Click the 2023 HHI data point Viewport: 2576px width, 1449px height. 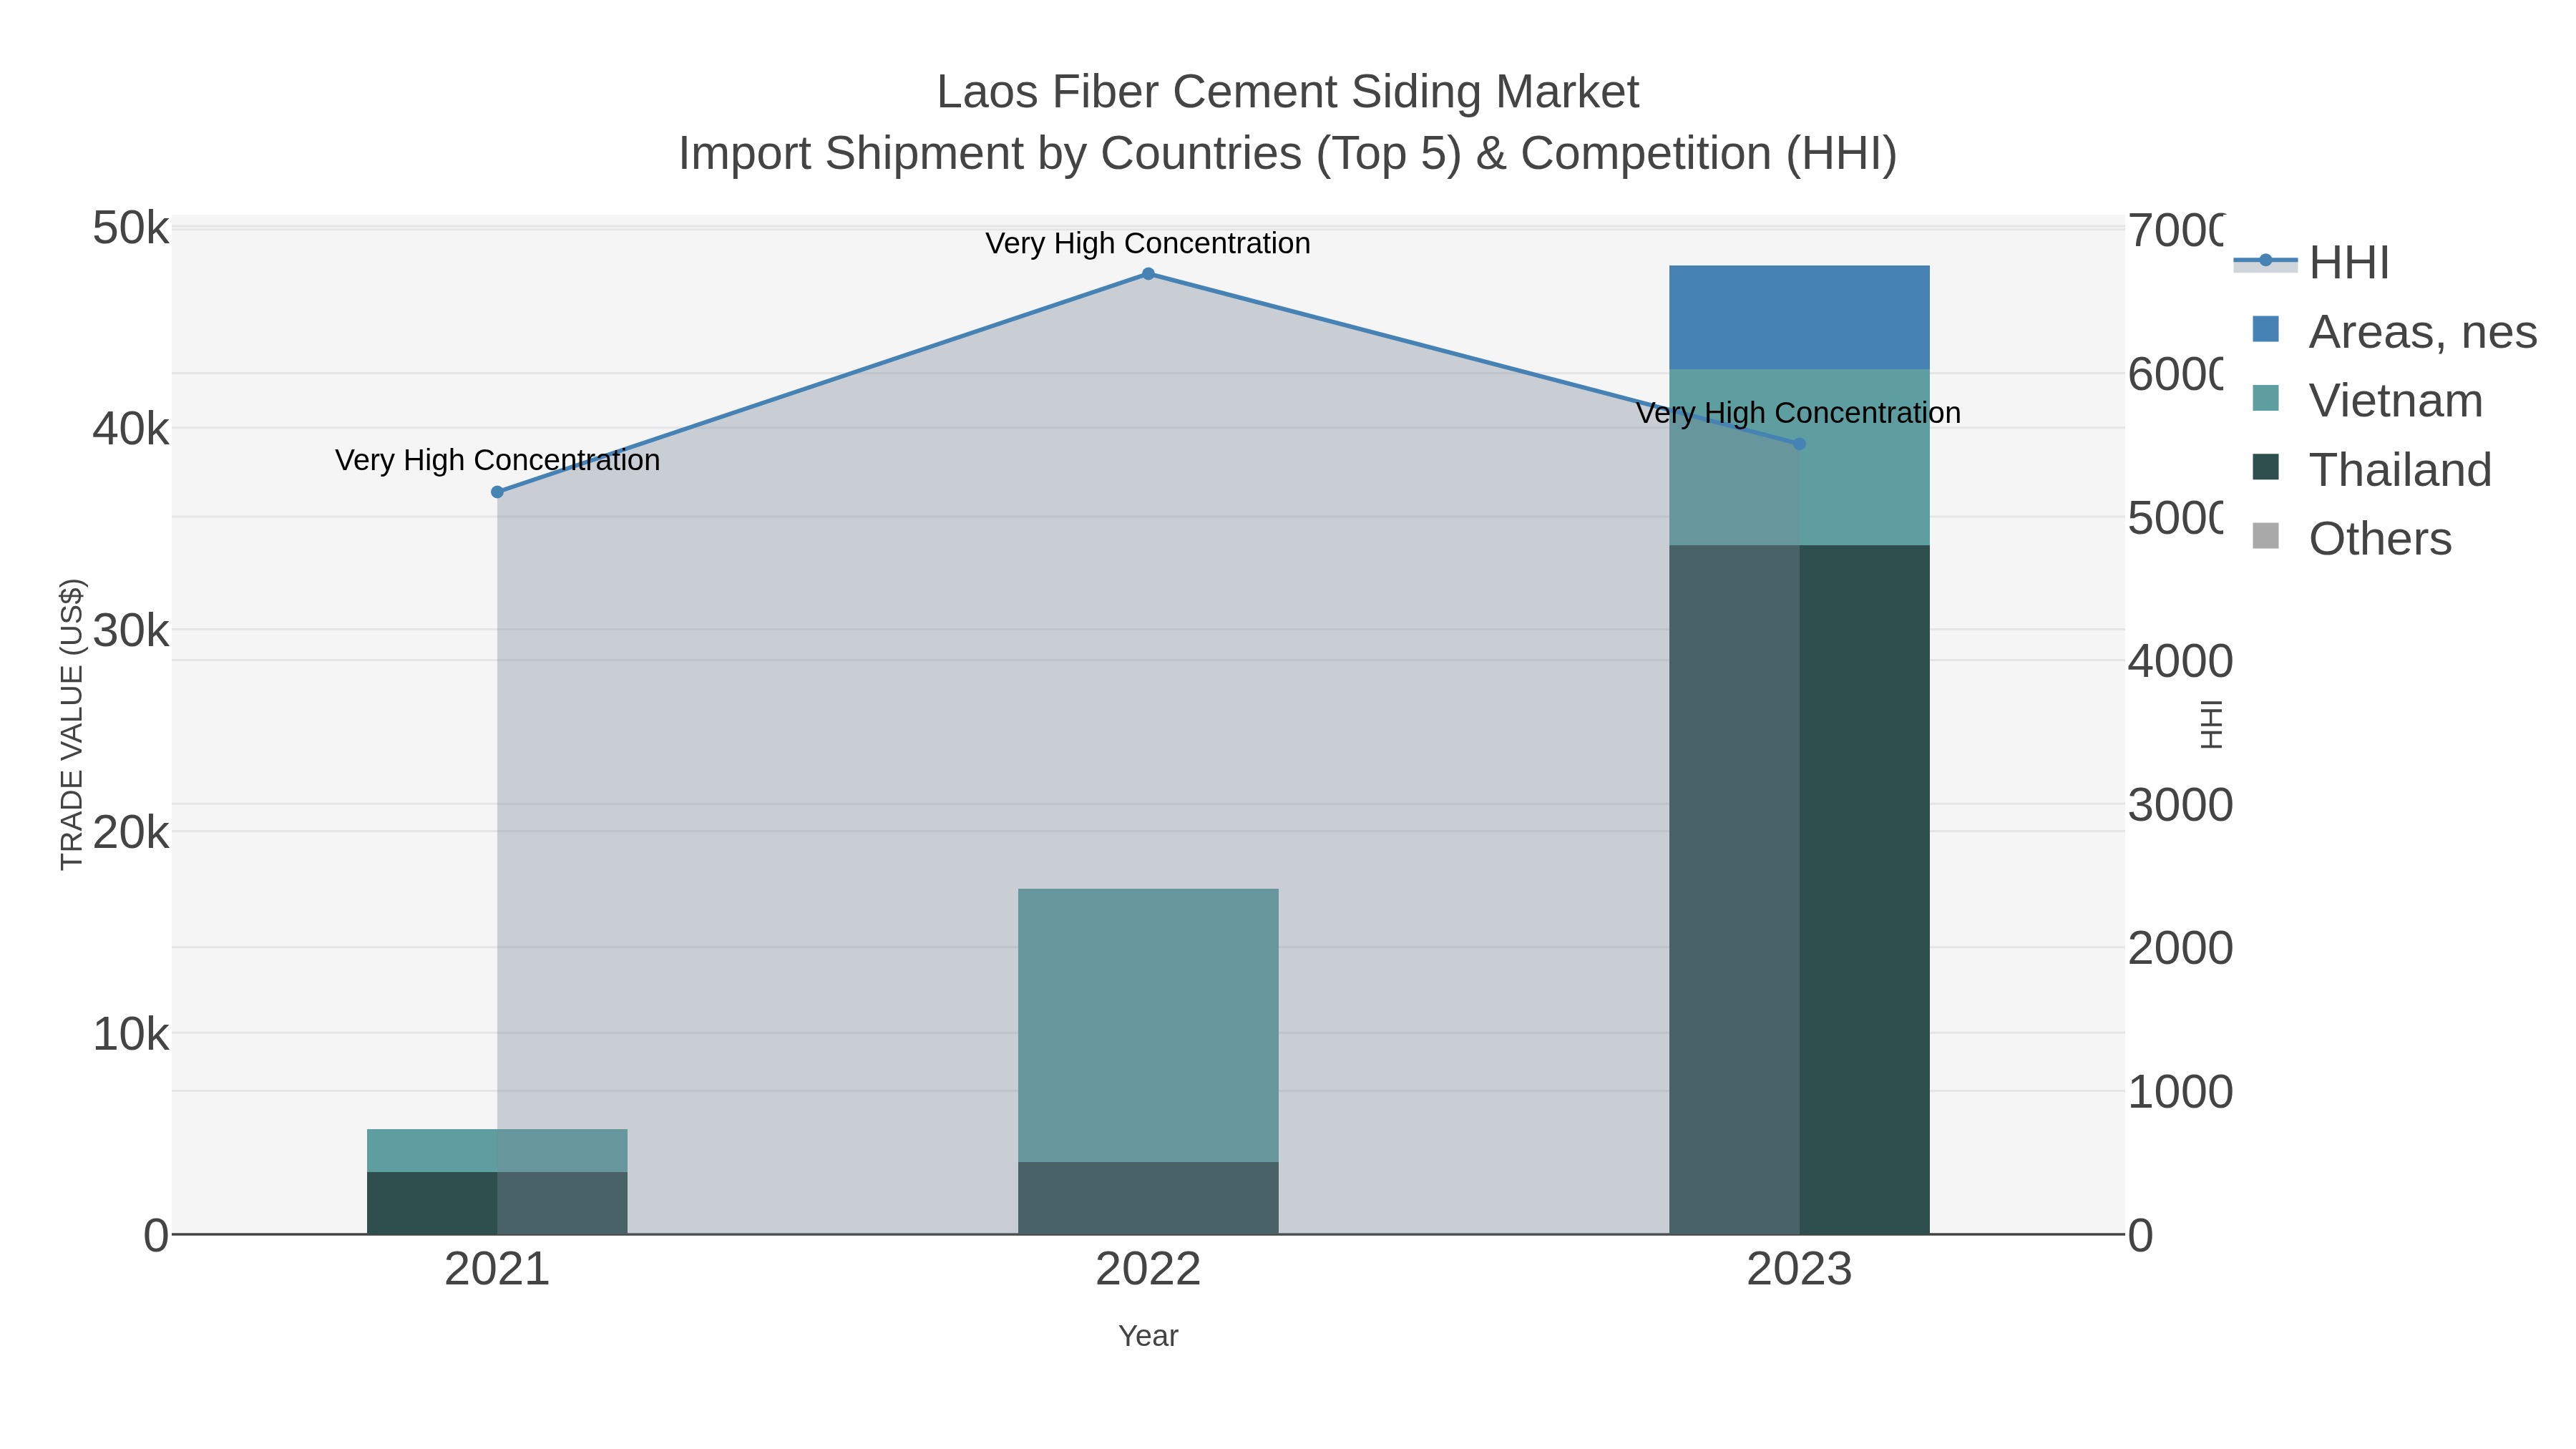point(1799,444)
